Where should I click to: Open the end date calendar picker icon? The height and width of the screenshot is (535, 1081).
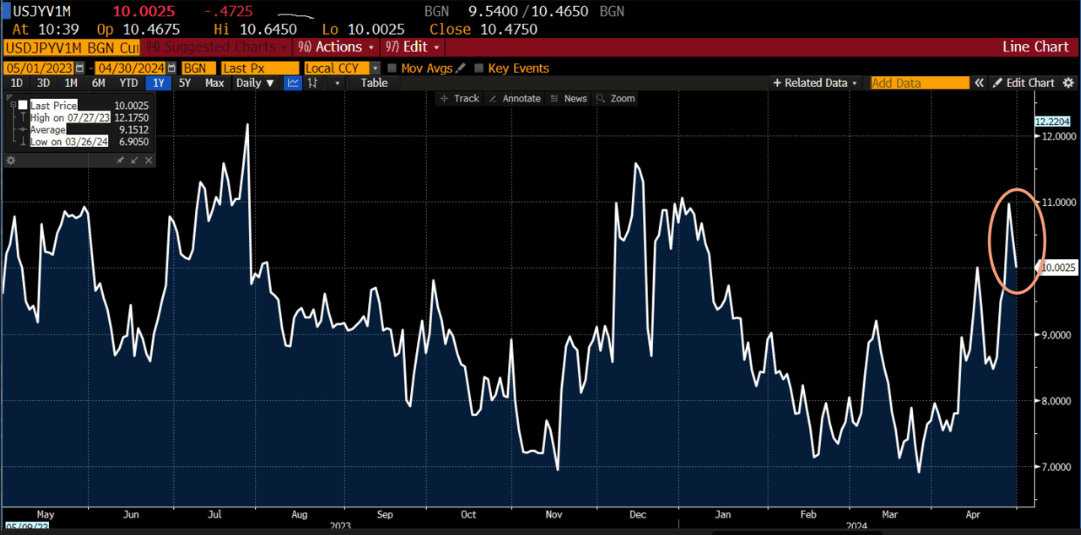pyautogui.click(x=171, y=68)
